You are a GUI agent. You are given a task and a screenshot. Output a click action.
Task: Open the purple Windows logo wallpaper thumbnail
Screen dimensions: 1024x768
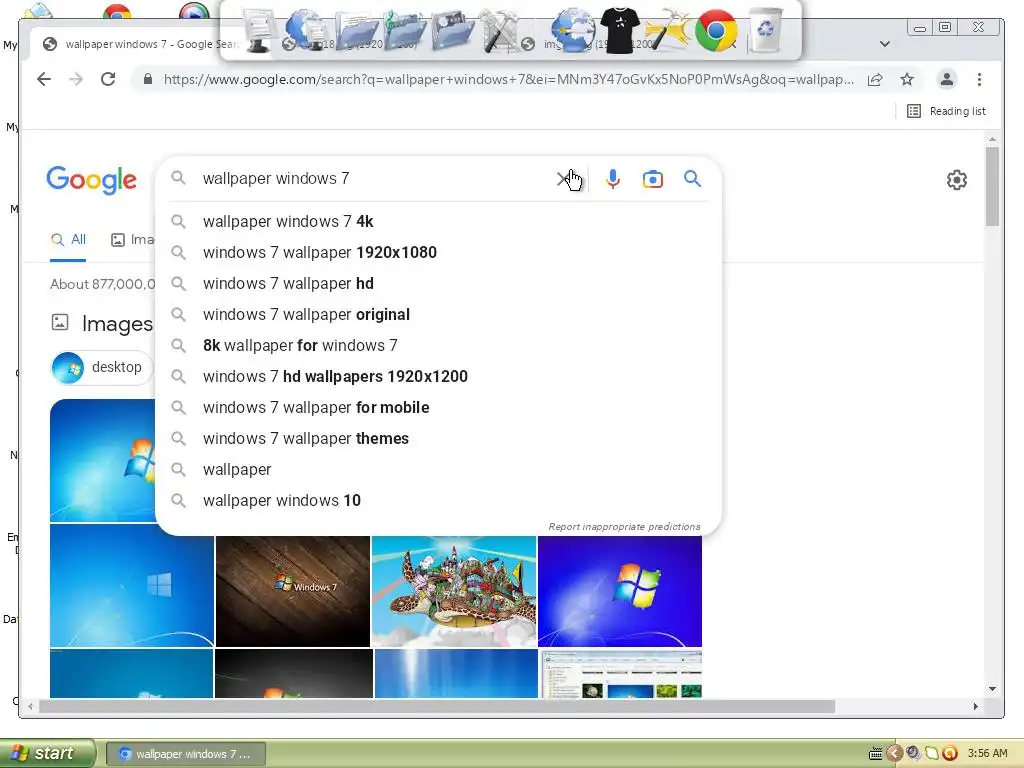pyautogui.click(x=620, y=591)
